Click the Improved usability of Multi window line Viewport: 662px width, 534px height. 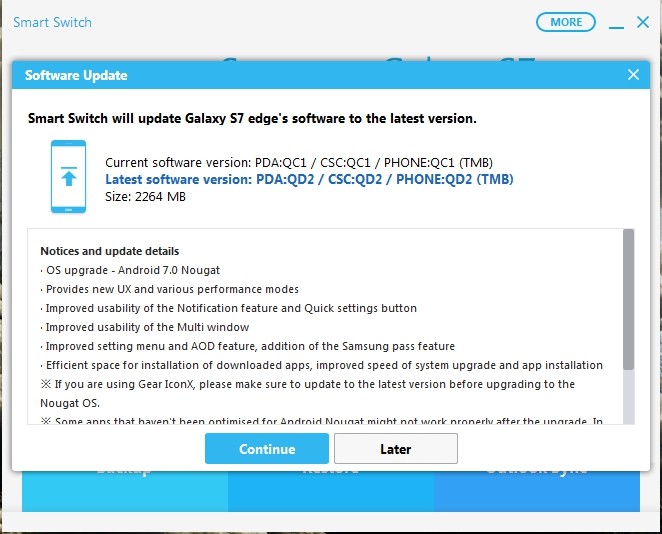[x=145, y=327]
